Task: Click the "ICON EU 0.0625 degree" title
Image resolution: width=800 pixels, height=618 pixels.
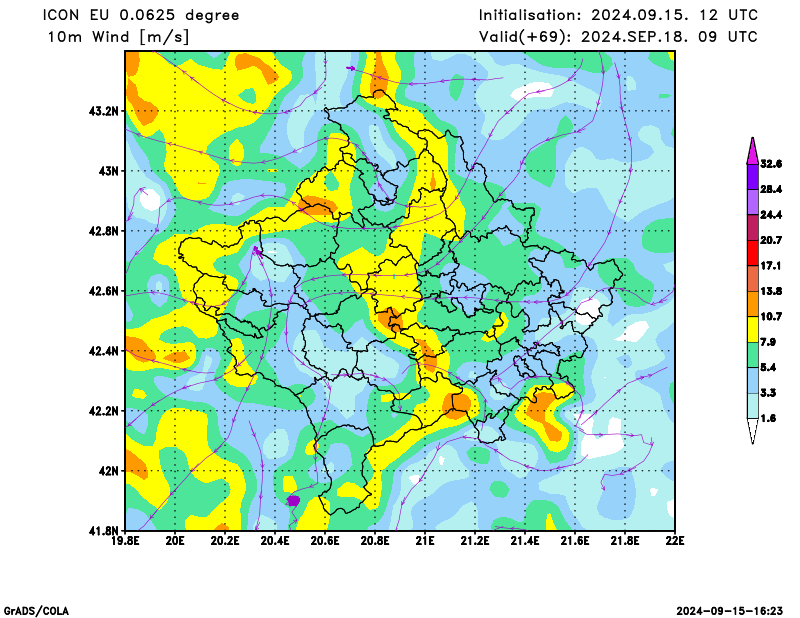Action: (141, 15)
